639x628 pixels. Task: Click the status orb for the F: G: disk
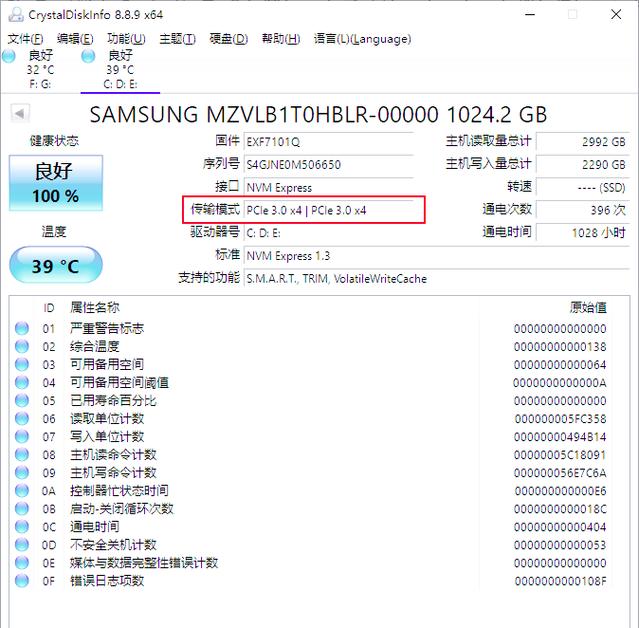9,56
